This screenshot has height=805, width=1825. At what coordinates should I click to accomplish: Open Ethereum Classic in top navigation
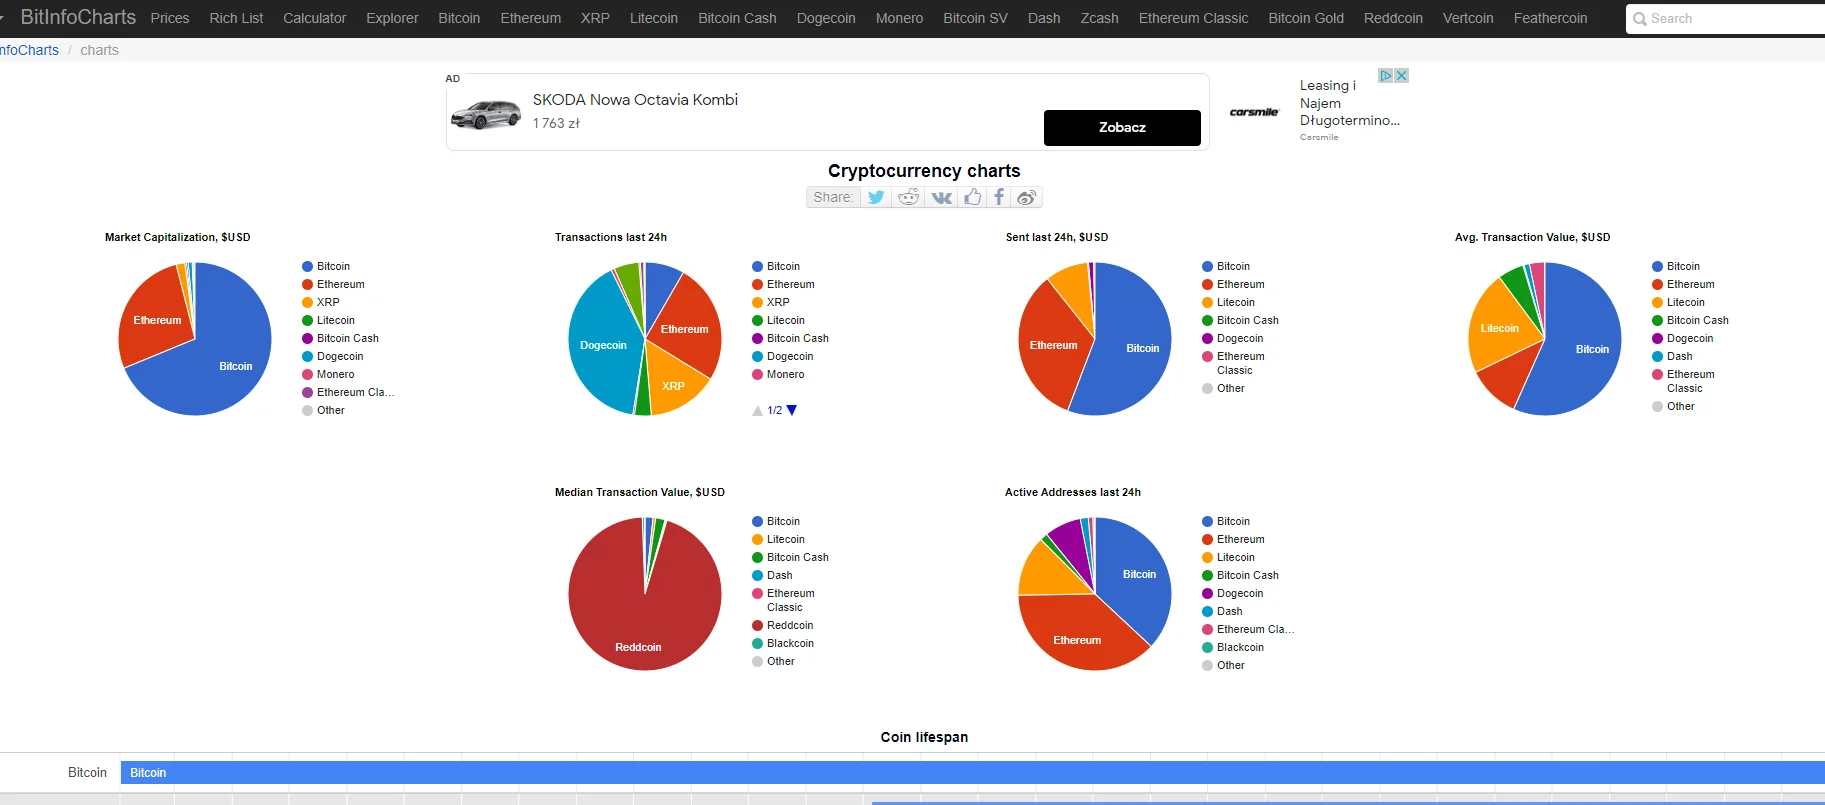click(x=1193, y=18)
